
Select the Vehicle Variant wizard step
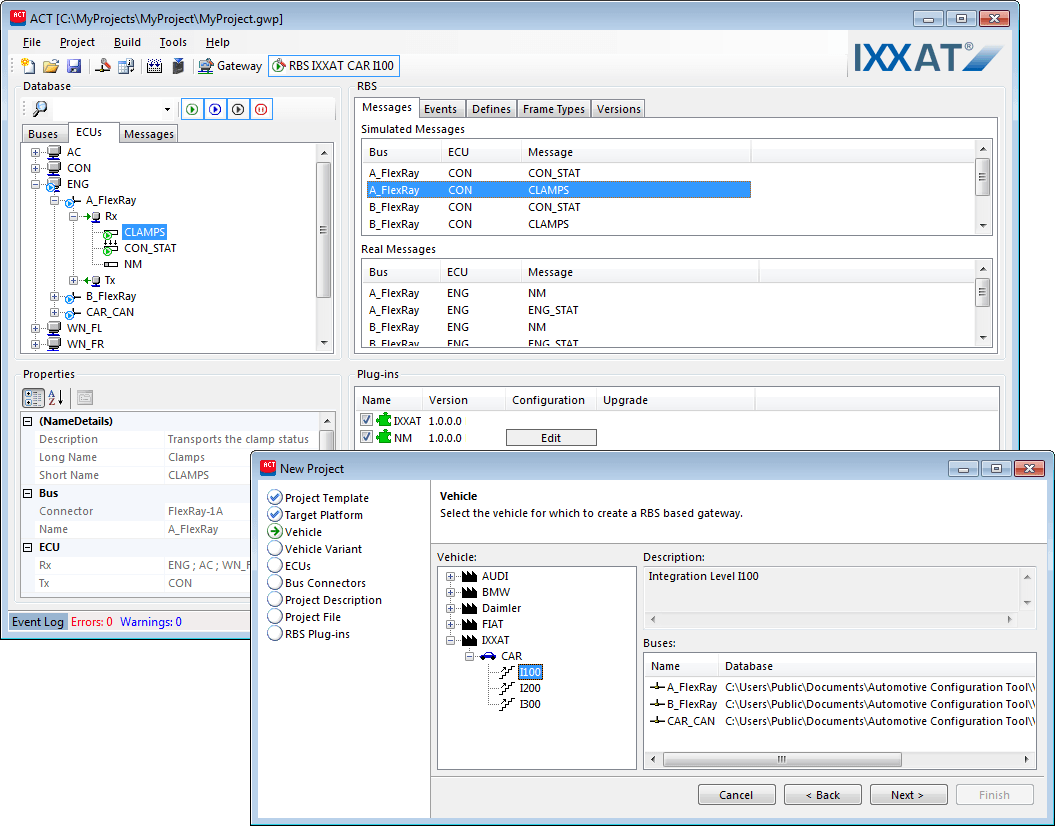click(x=315, y=549)
